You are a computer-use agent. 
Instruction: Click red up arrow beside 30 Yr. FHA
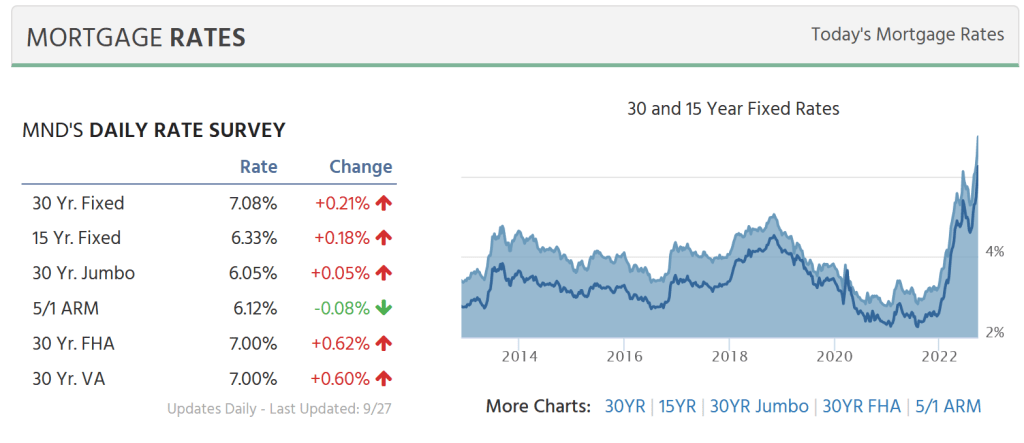pyautogui.click(x=384, y=343)
